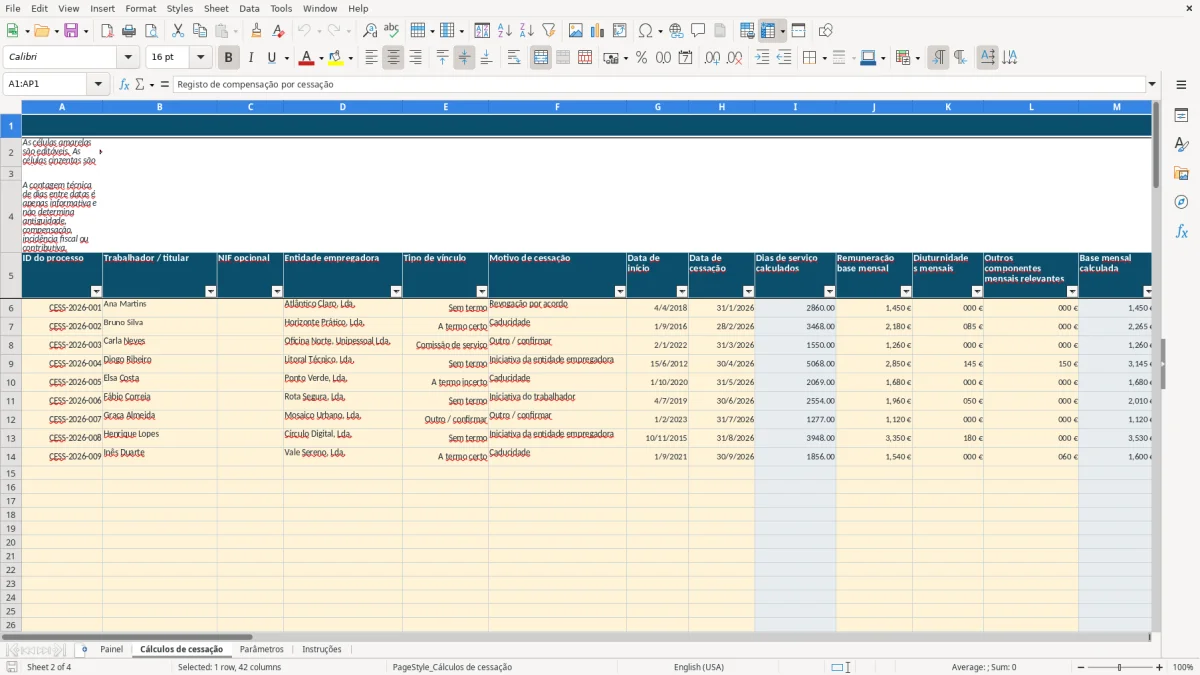Sort ascending with A-Z icon
The width and height of the screenshot is (1200, 675).
tap(505, 31)
